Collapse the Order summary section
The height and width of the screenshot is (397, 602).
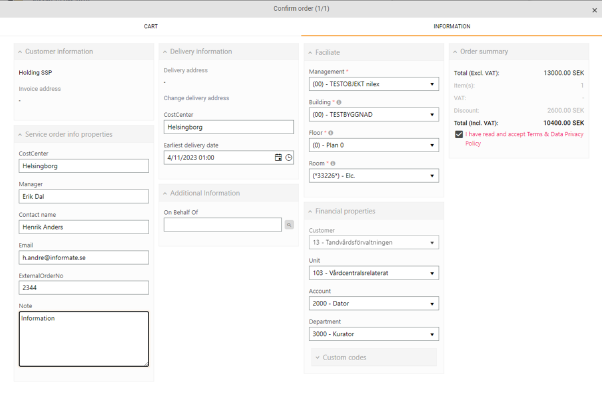point(519,51)
